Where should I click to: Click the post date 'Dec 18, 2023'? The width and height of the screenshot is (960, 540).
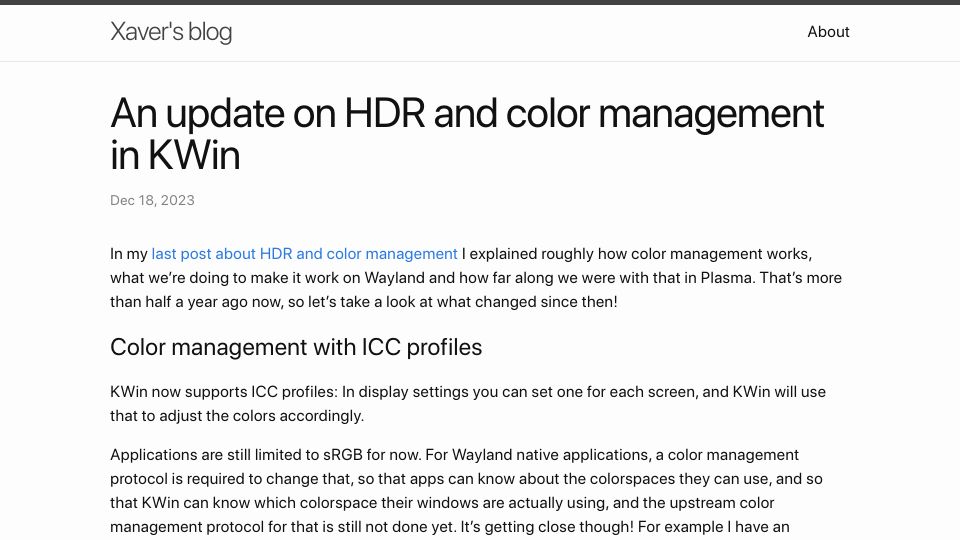tap(152, 200)
